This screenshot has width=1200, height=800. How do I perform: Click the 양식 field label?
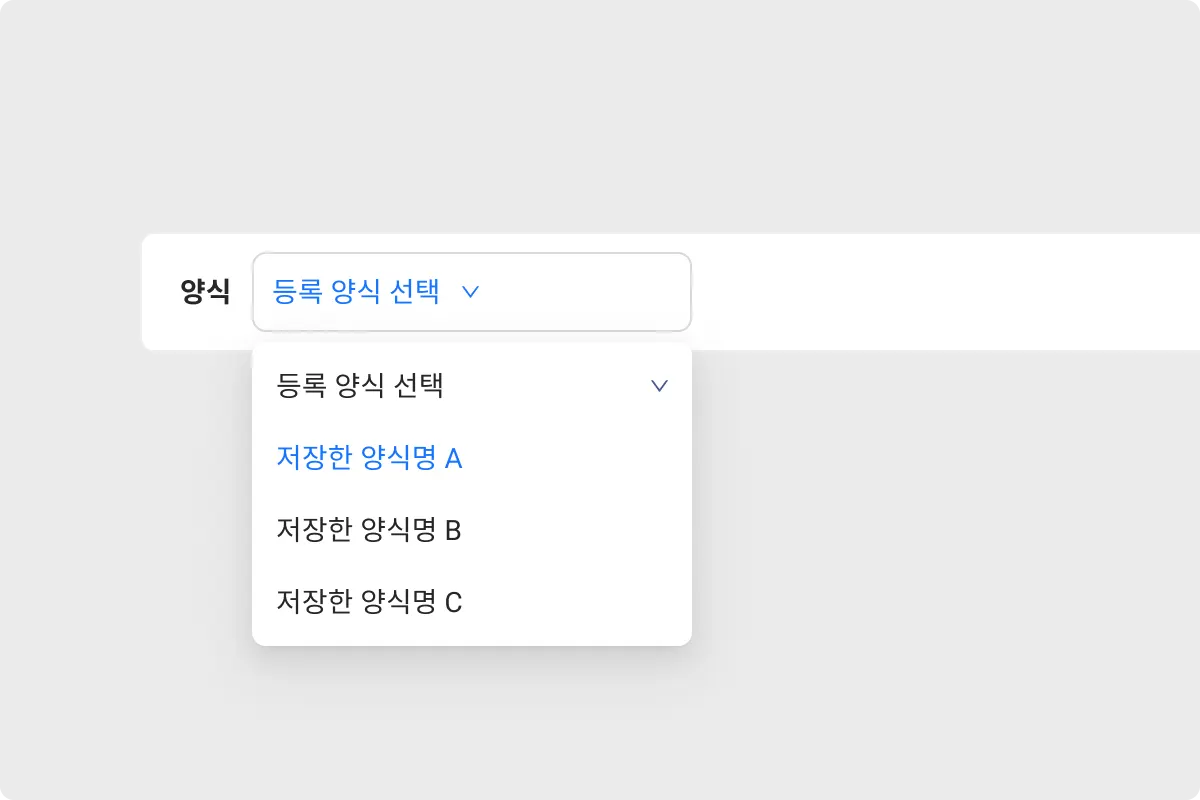click(x=205, y=292)
